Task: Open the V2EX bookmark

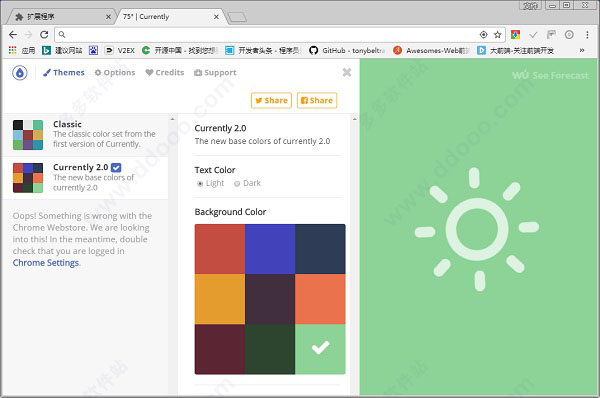Action: [120, 50]
